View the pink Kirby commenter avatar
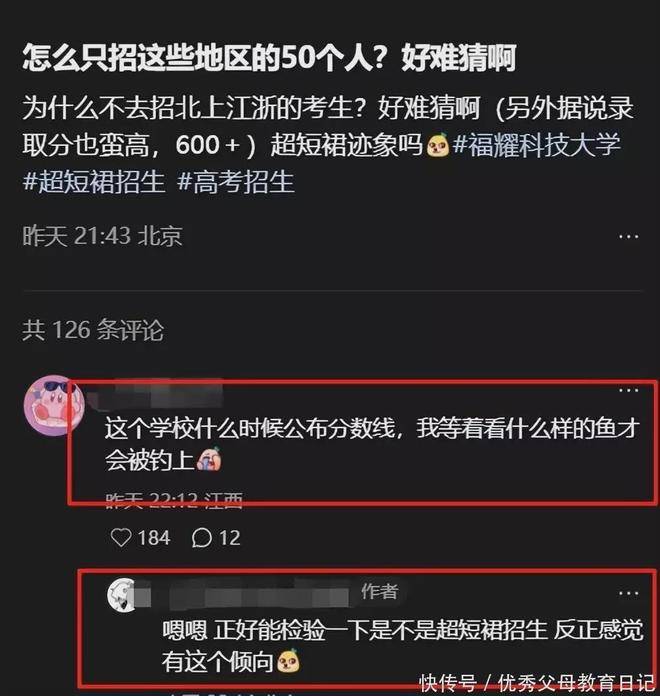The height and width of the screenshot is (696, 660). [54, 405]
